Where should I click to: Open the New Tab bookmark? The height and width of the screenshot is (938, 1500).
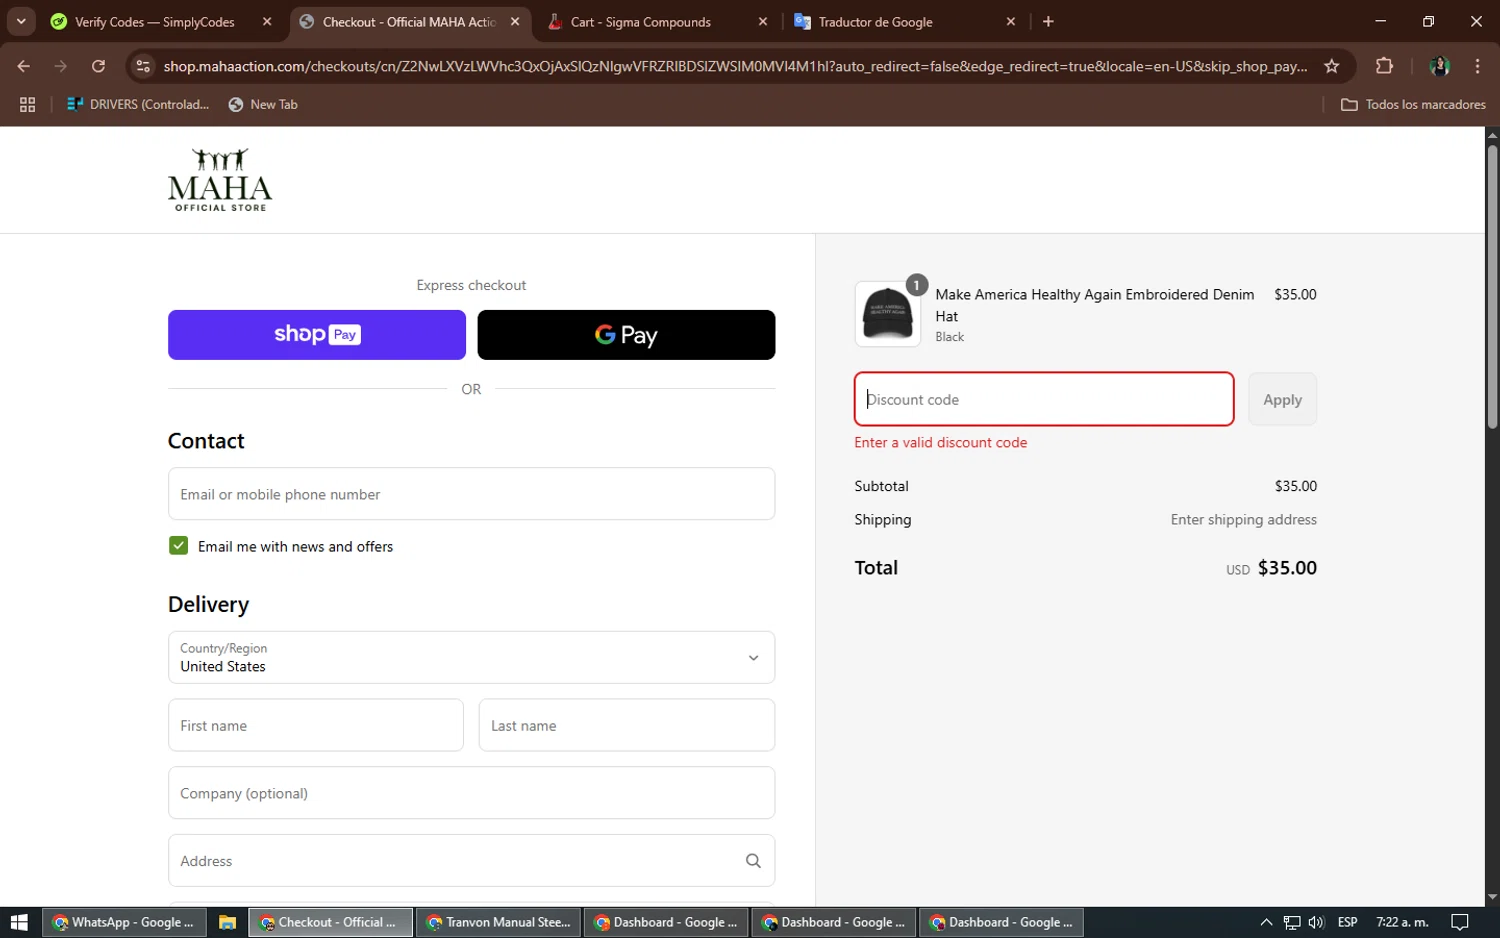263,104
